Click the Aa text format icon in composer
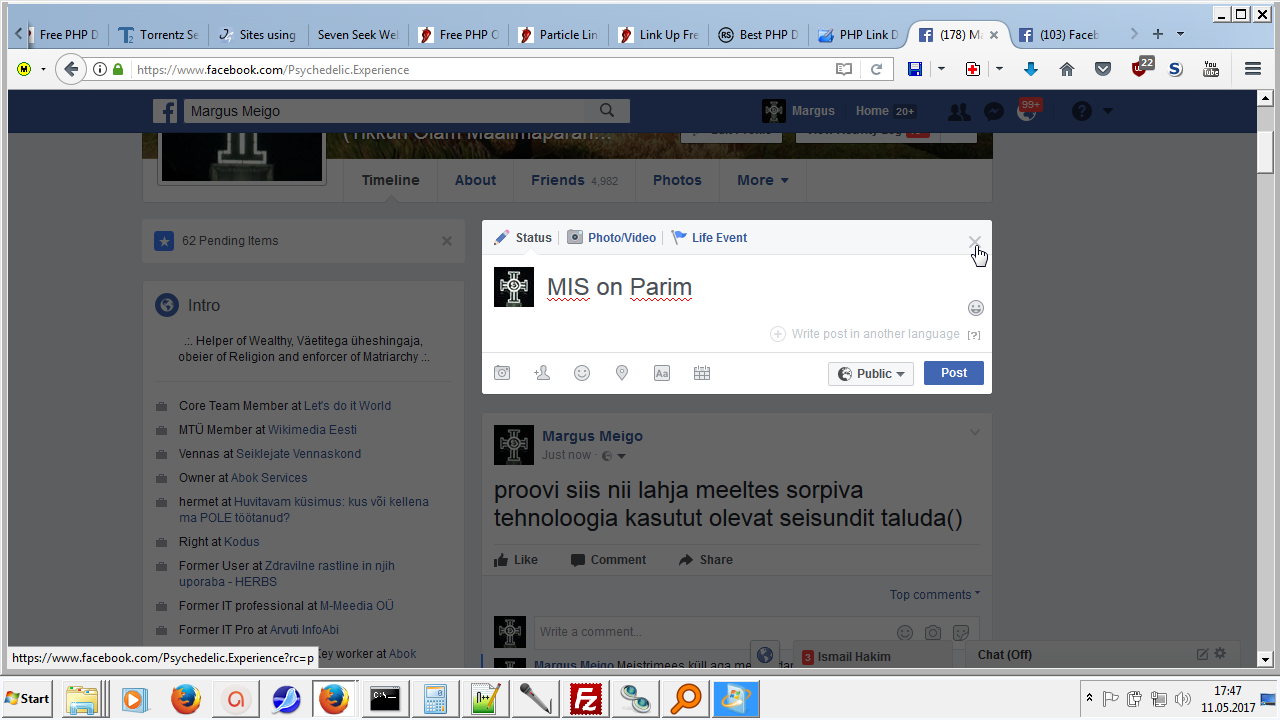Viewport: 1280px width, 720px height. [x=662, y=373]
